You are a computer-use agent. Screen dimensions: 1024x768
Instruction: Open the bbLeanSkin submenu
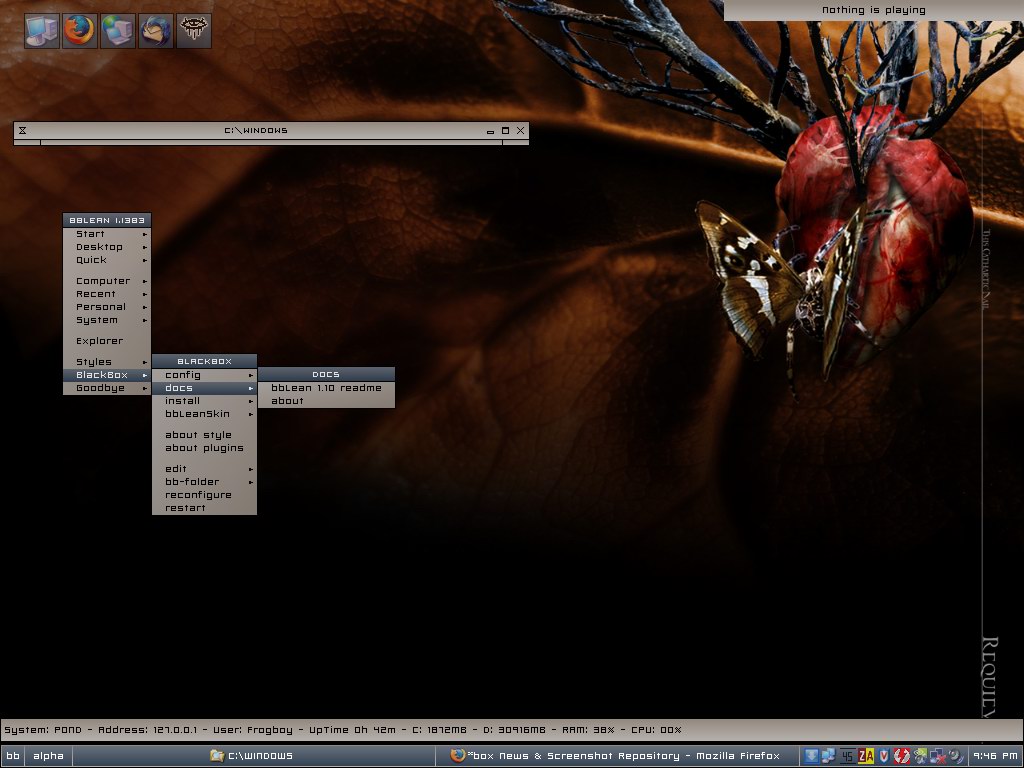[204, 414]
